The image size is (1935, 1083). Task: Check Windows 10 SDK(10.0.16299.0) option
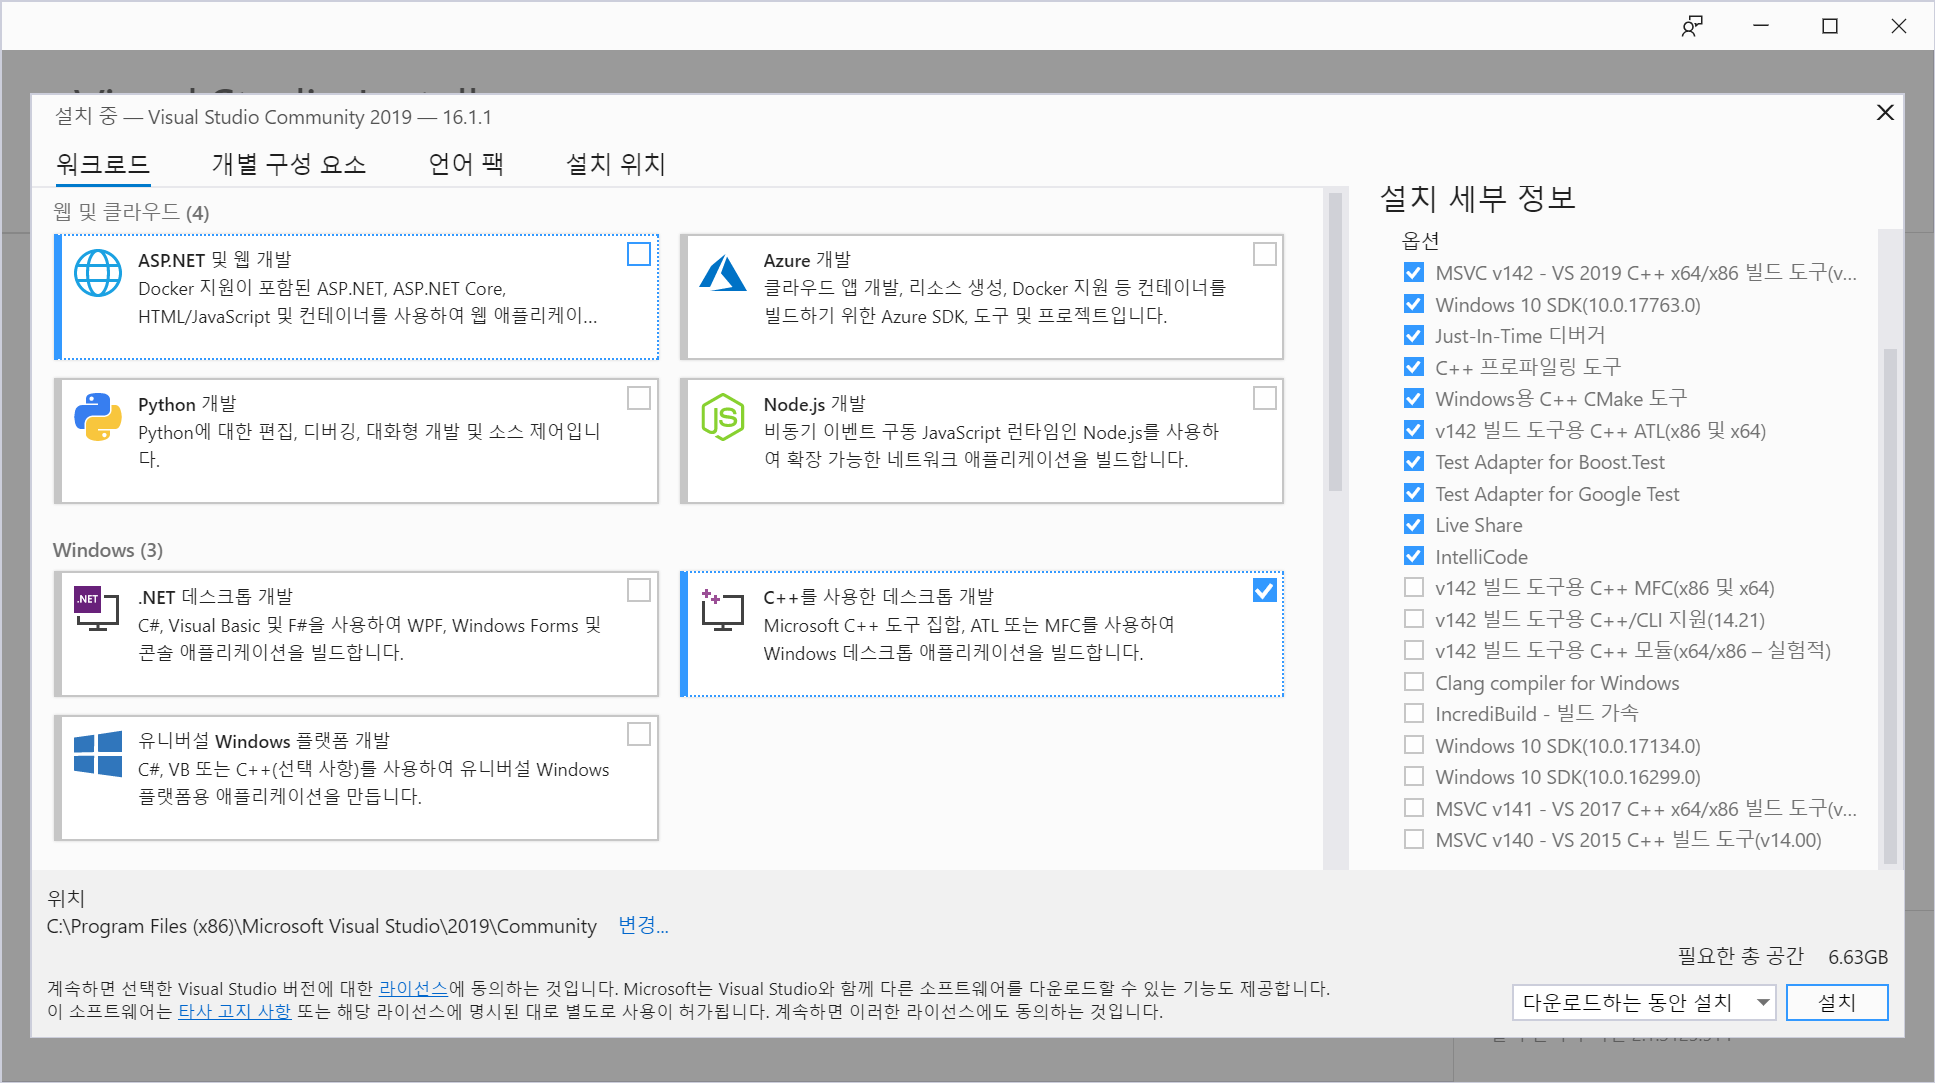[1414, 776]
